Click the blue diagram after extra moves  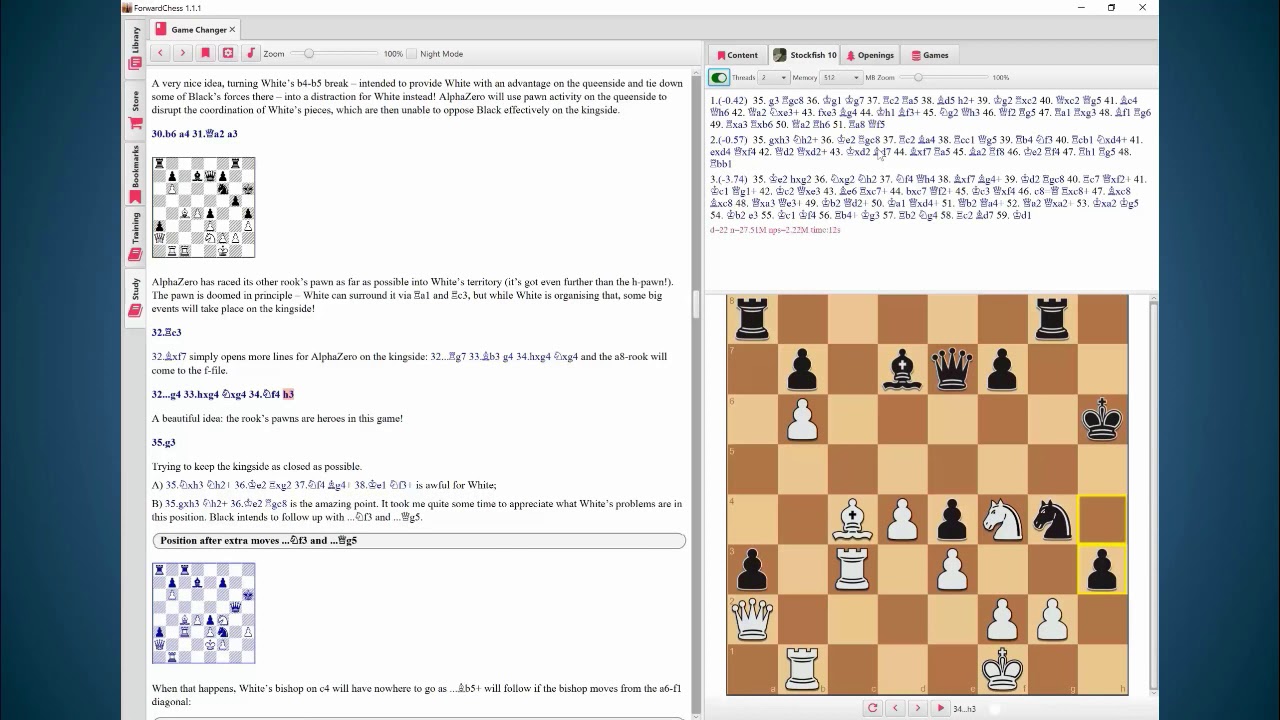pyautogui.click(x=203, y=613)
